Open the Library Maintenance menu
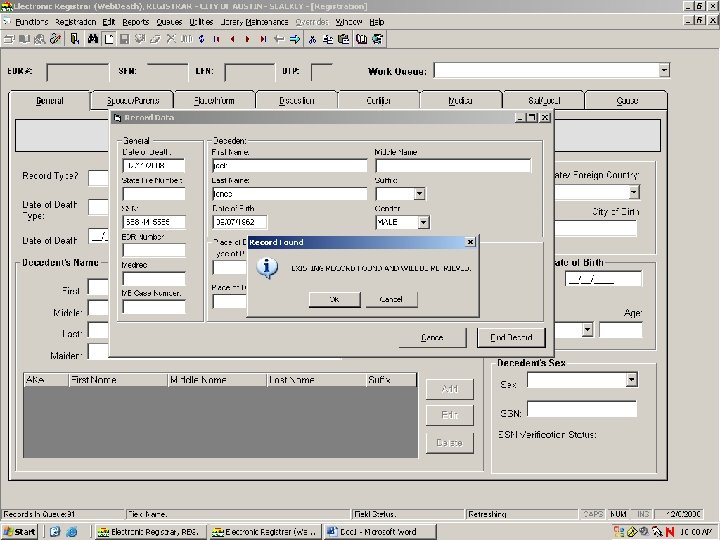 pyautogui.click(x=254, y=22)
